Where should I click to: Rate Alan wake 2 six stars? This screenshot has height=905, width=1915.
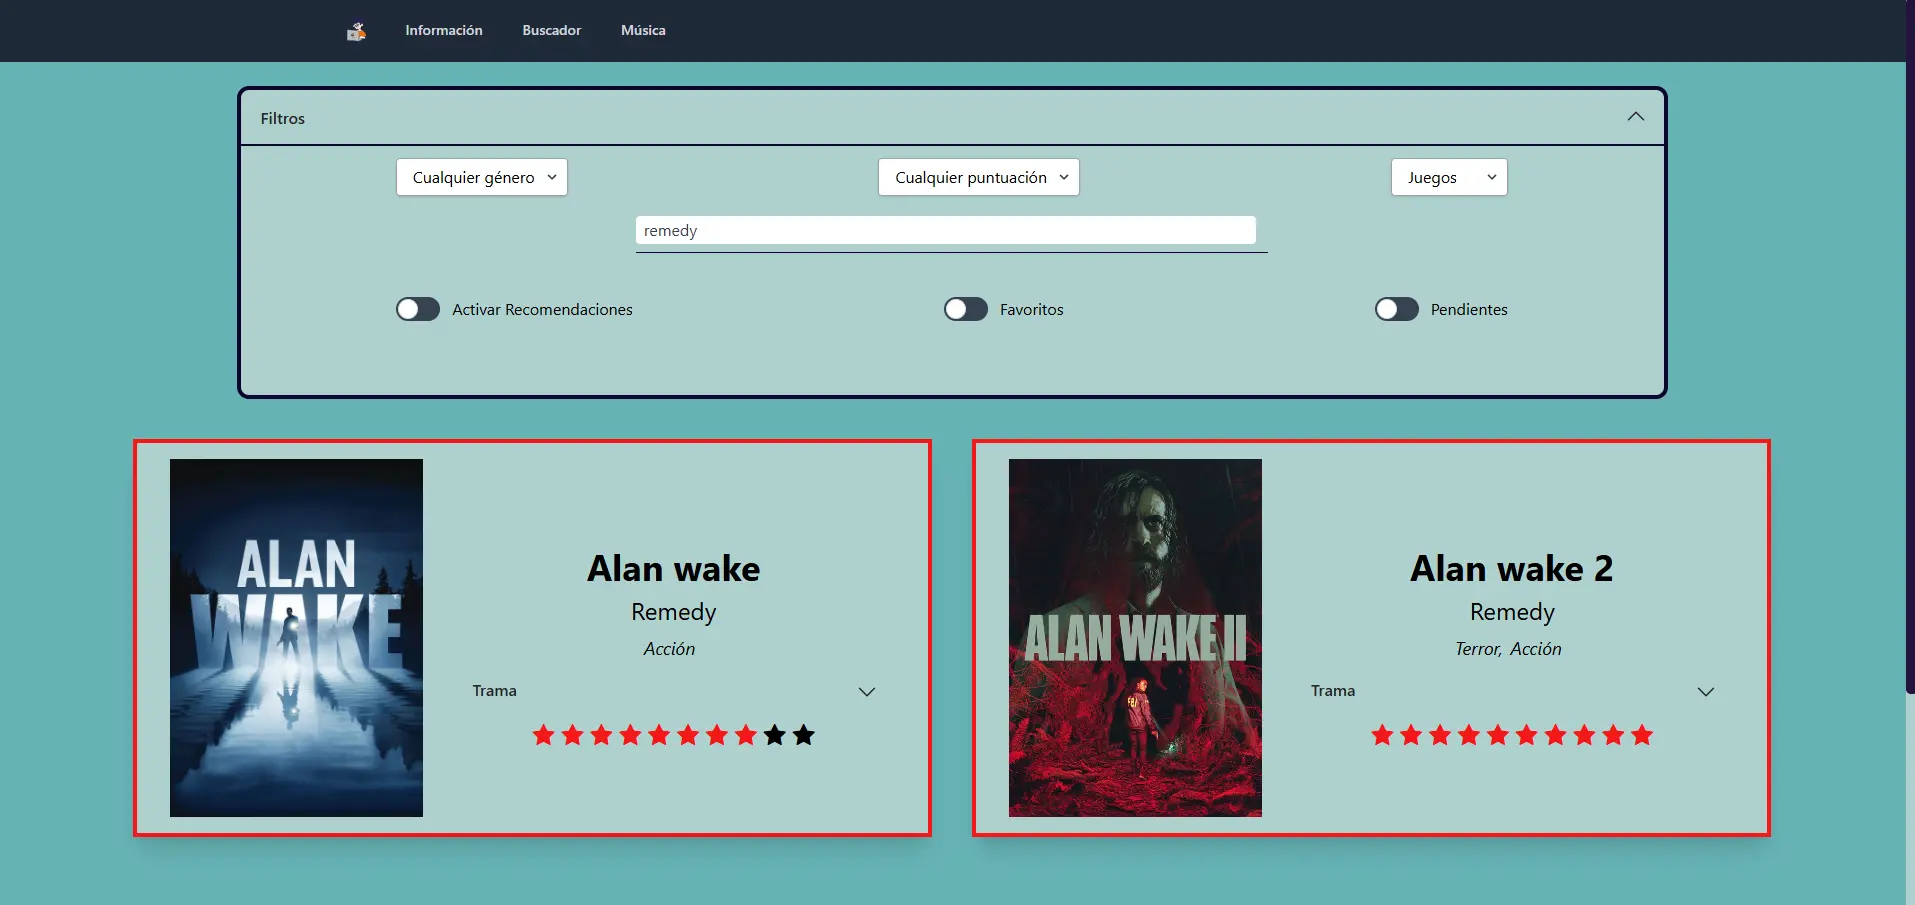pyautogui.click(x=1527, y=736)
